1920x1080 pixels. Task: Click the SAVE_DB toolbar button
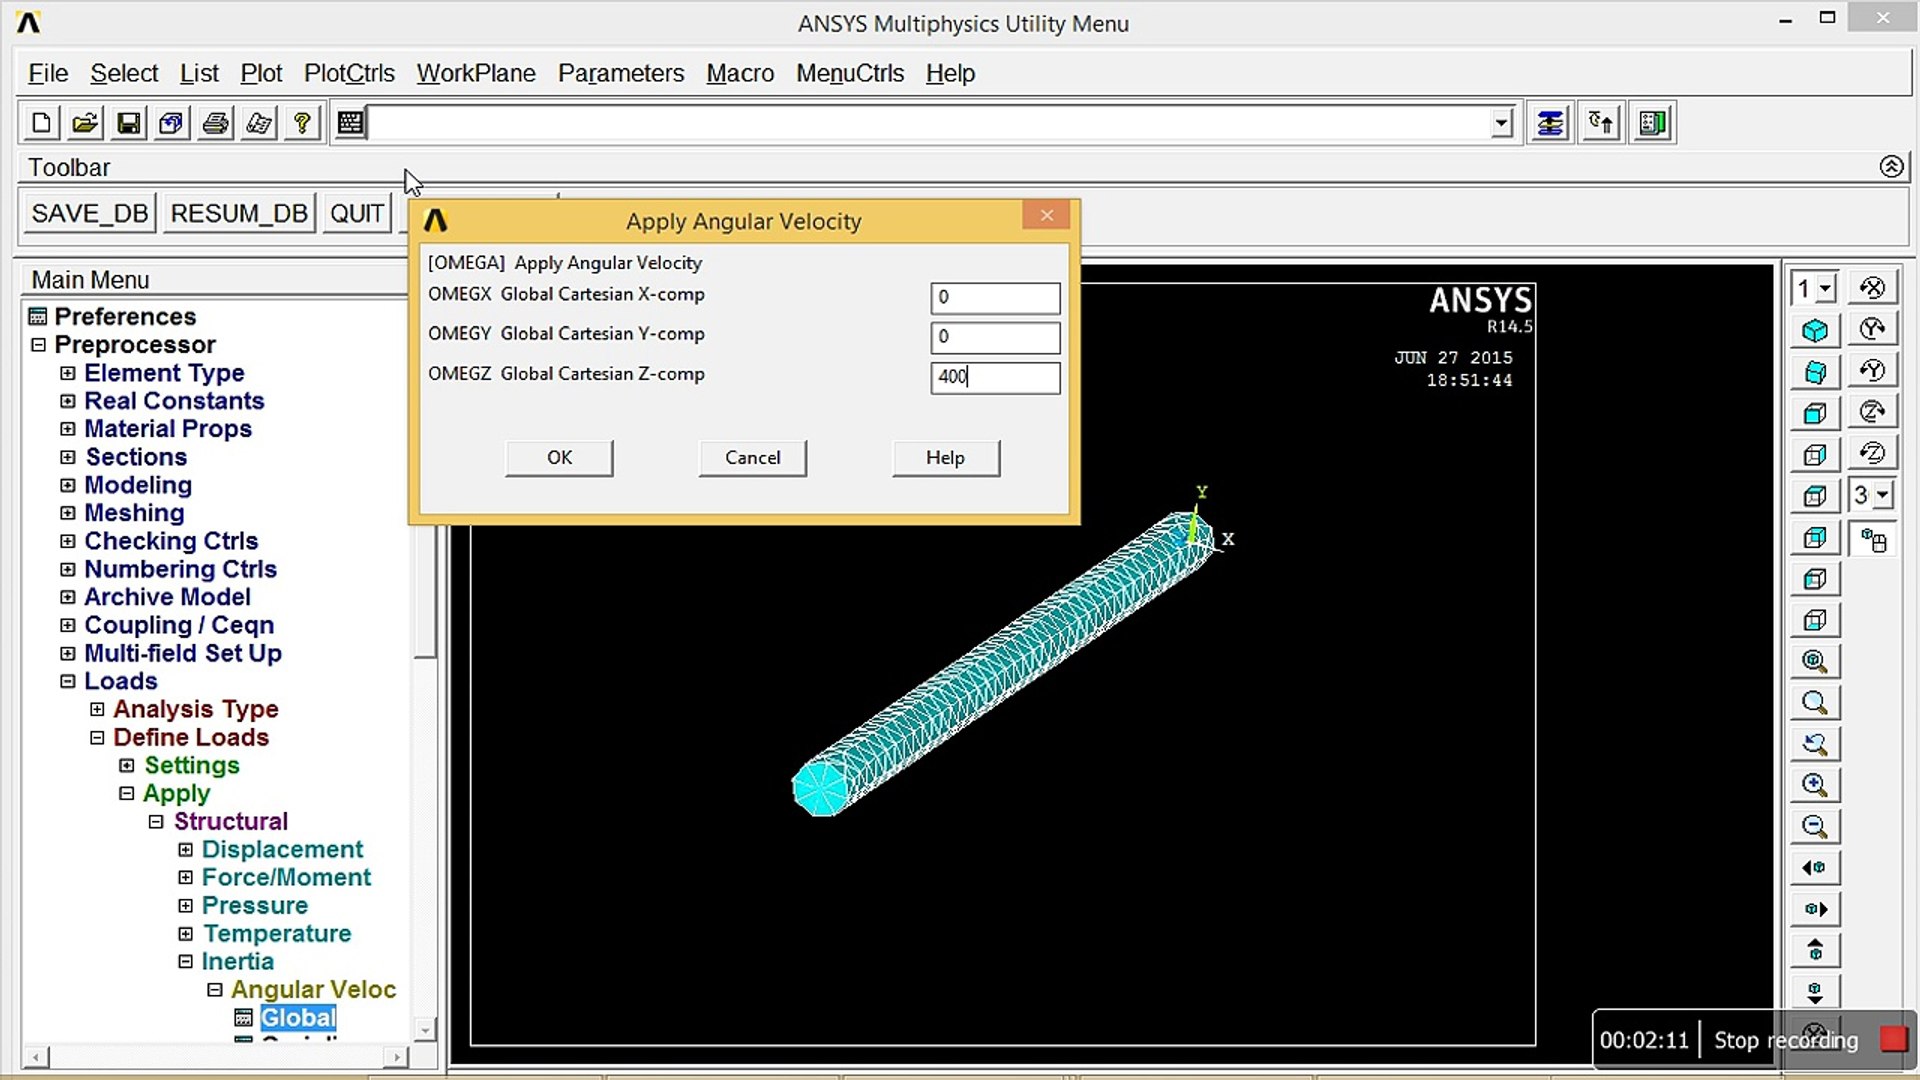pos(89,213)
